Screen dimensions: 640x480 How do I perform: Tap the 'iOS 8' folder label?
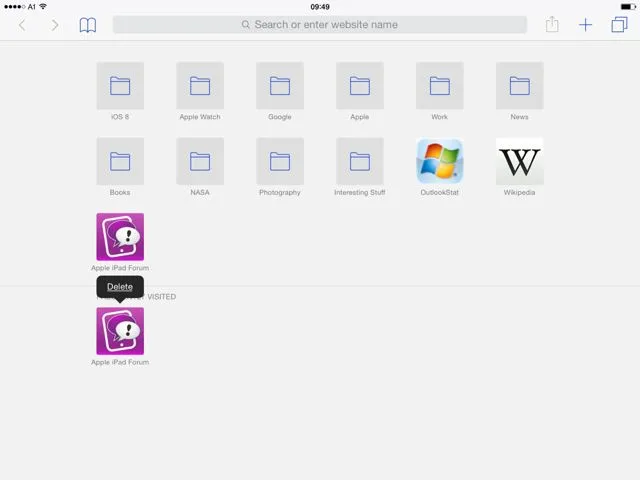click(120, 117)
